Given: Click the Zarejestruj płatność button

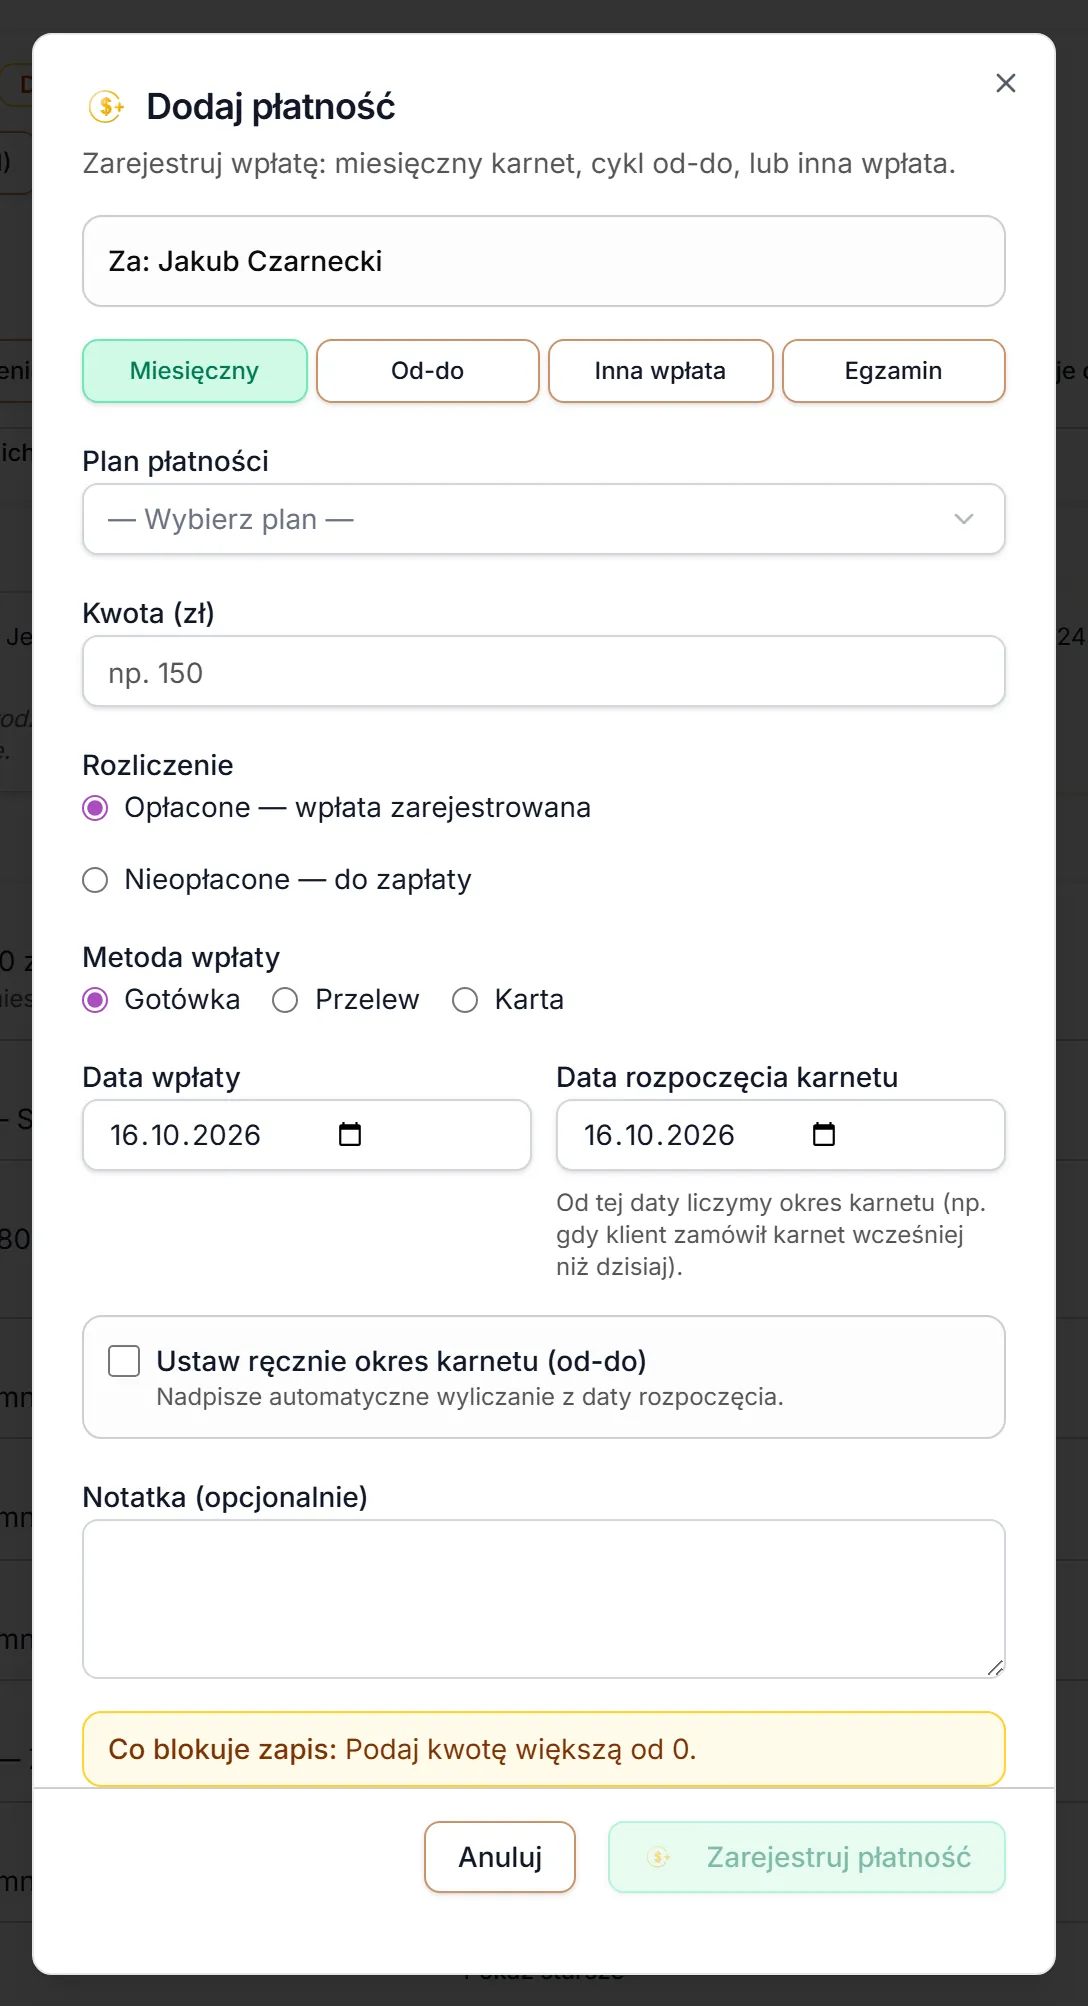Looking at the screenshot, I should (807, 1857).
